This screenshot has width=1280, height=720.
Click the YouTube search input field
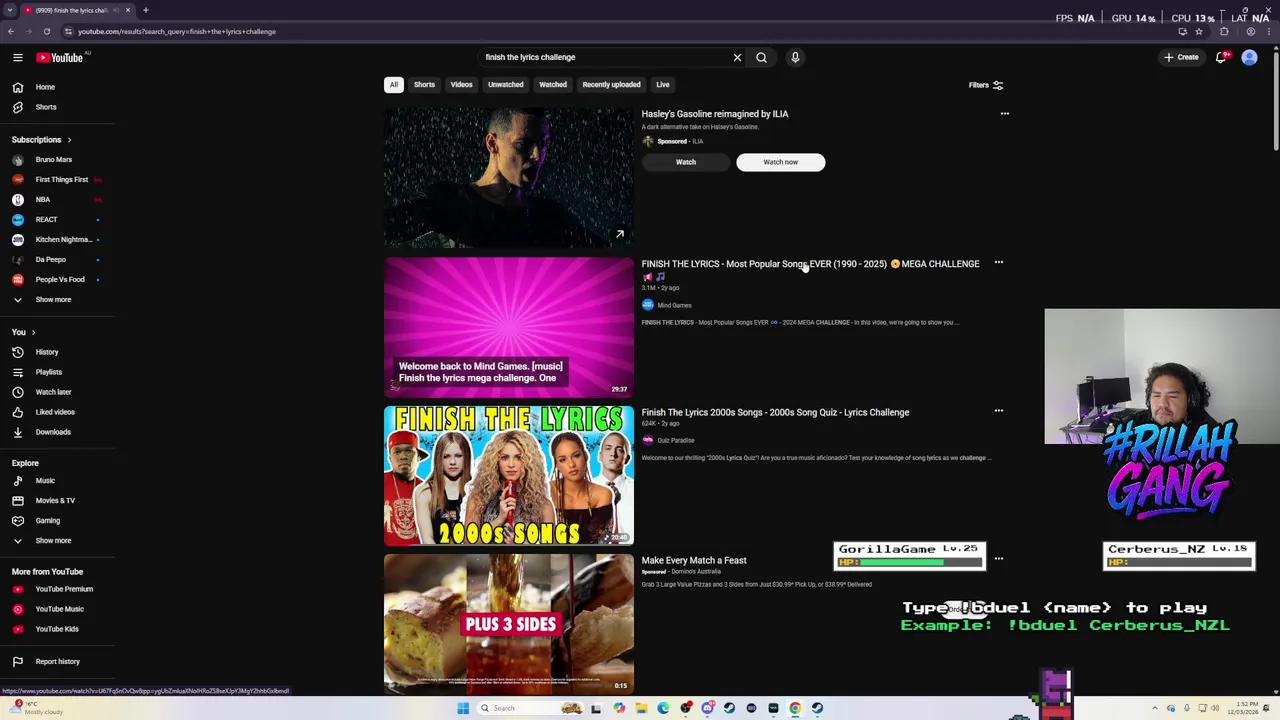[x=605, y=58]
